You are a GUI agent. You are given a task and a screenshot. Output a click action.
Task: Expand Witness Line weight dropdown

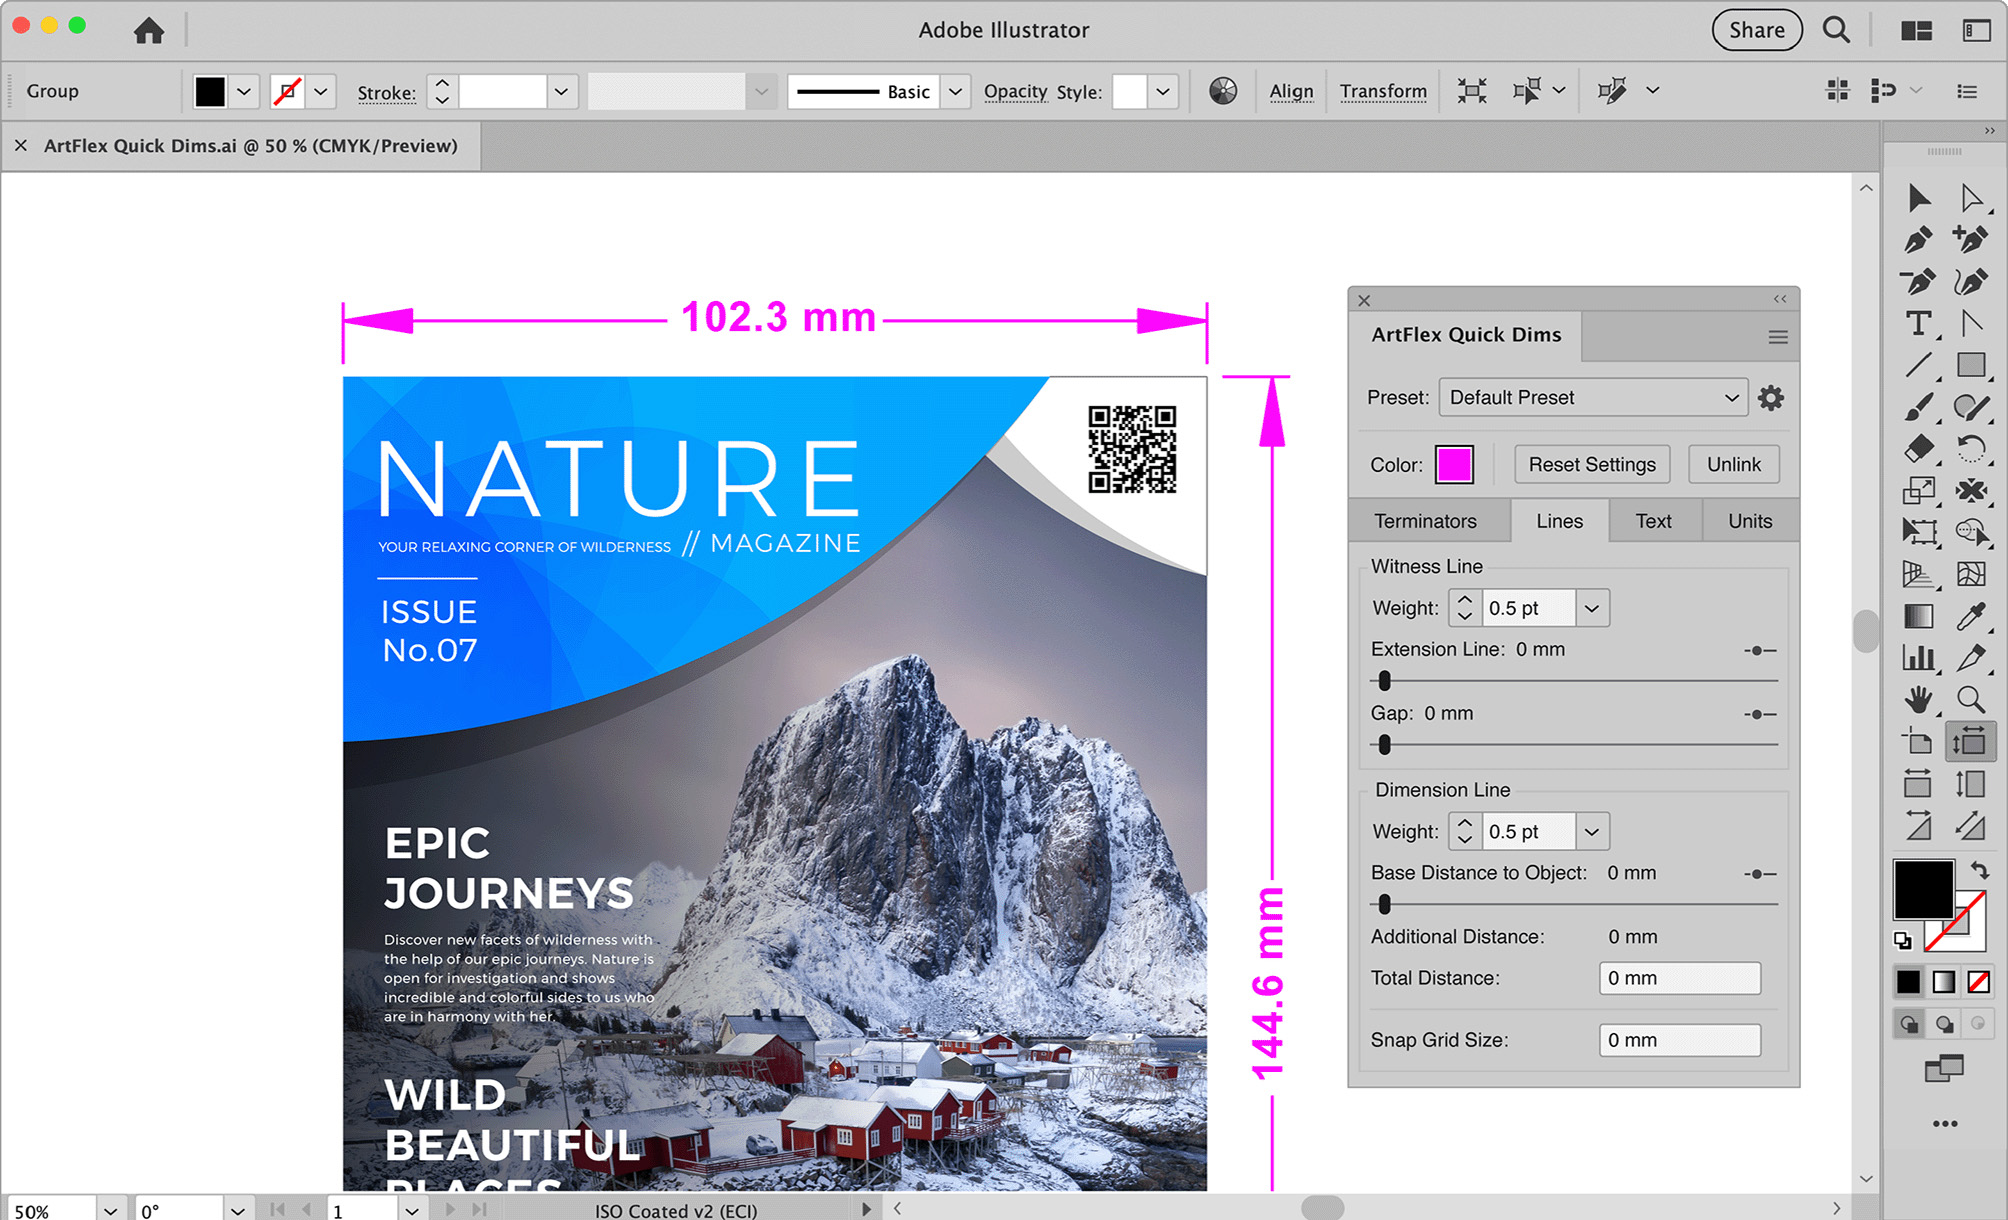(x=1591, y=608)
